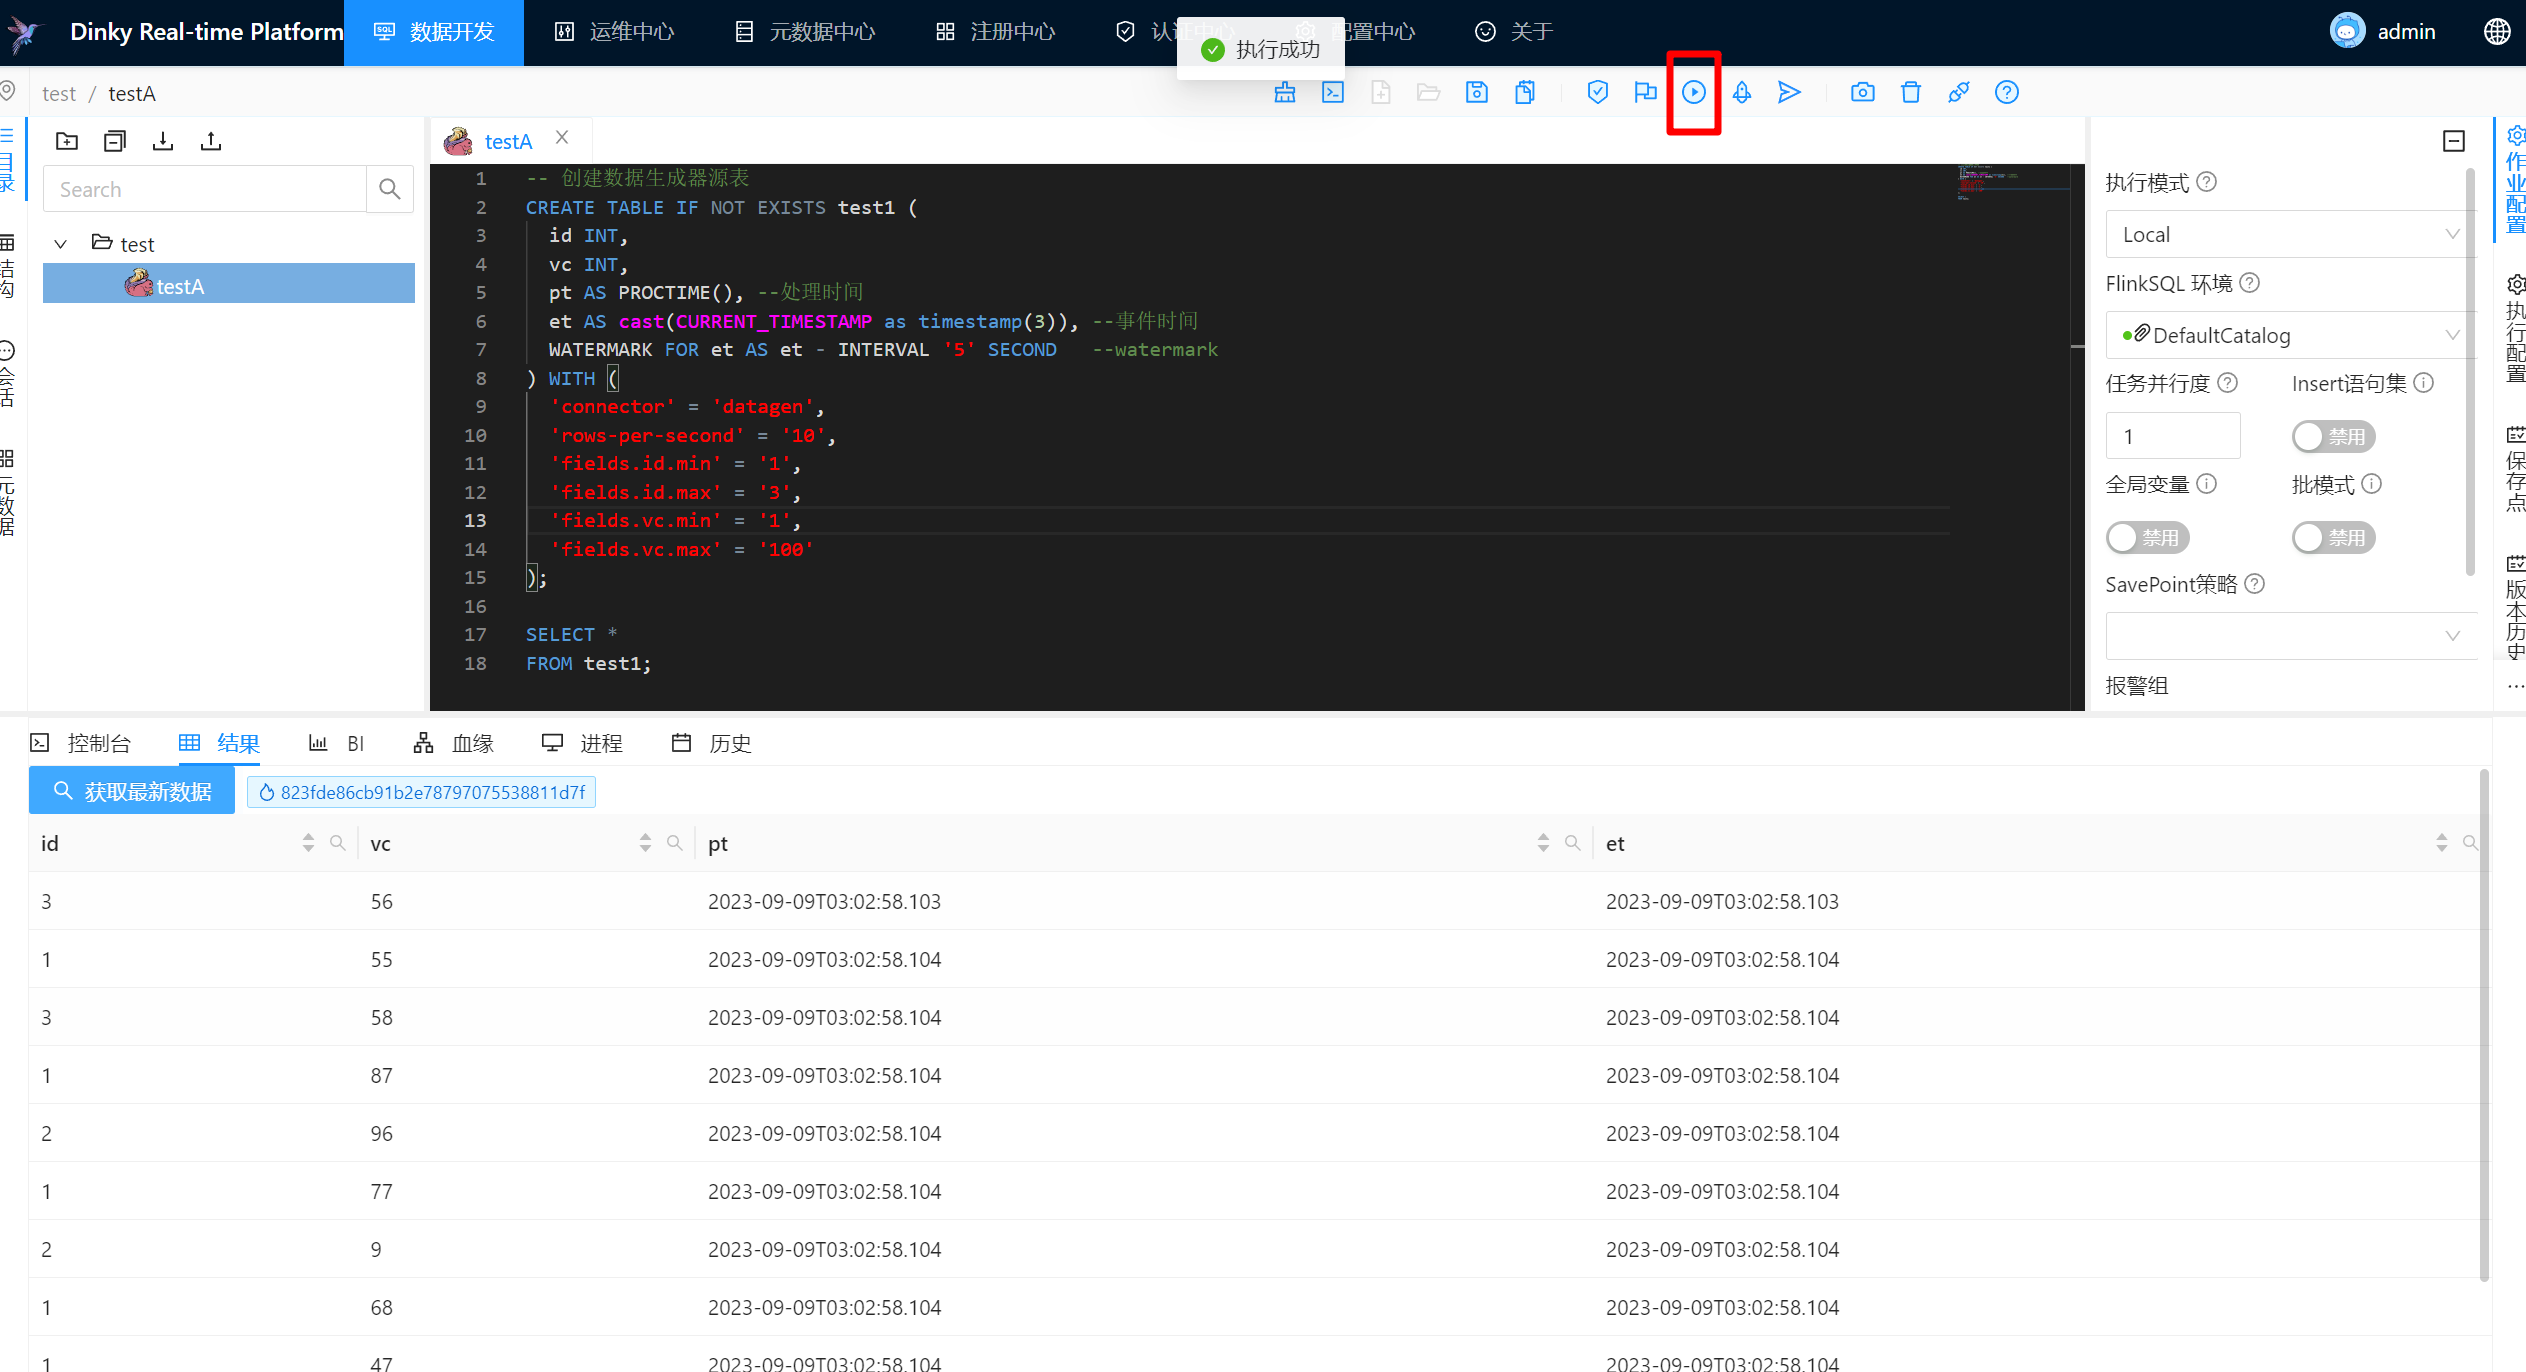Open help with question mark icon
The height and width of the screenshot is (1372, 2526).
(x=2007, y=93)
